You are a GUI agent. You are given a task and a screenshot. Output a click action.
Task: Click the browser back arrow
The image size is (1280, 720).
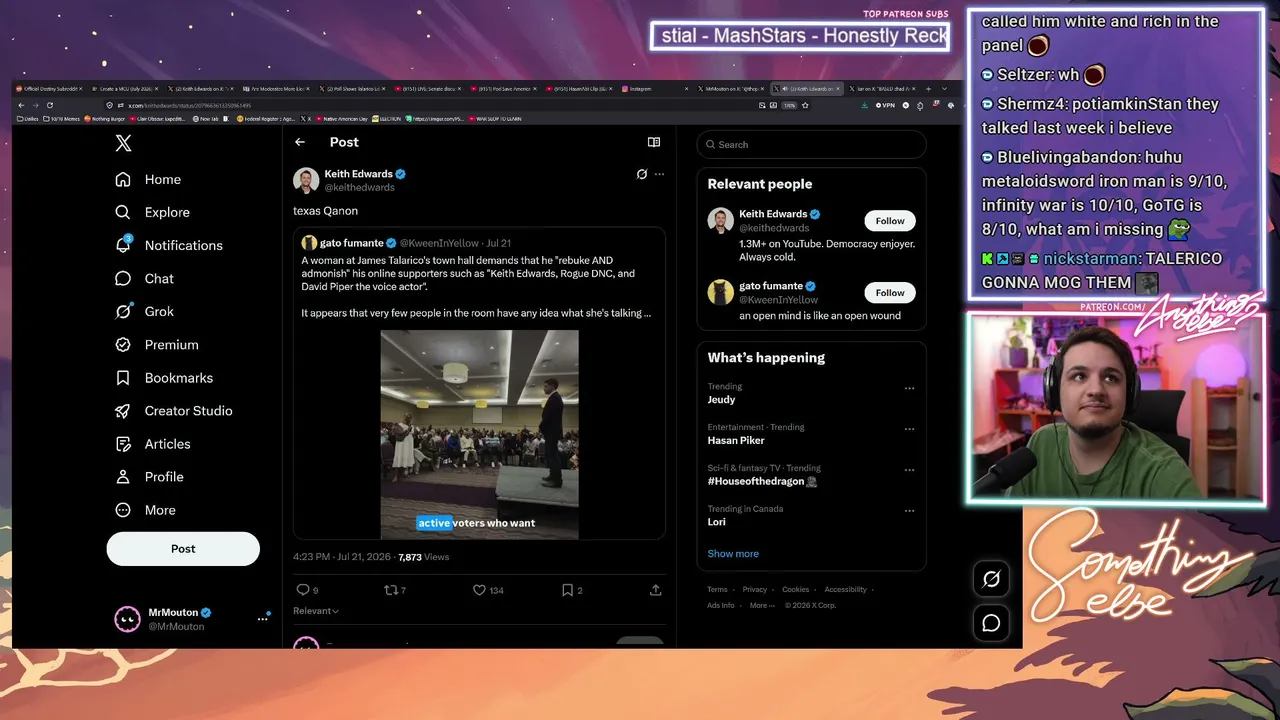(22, 105)
